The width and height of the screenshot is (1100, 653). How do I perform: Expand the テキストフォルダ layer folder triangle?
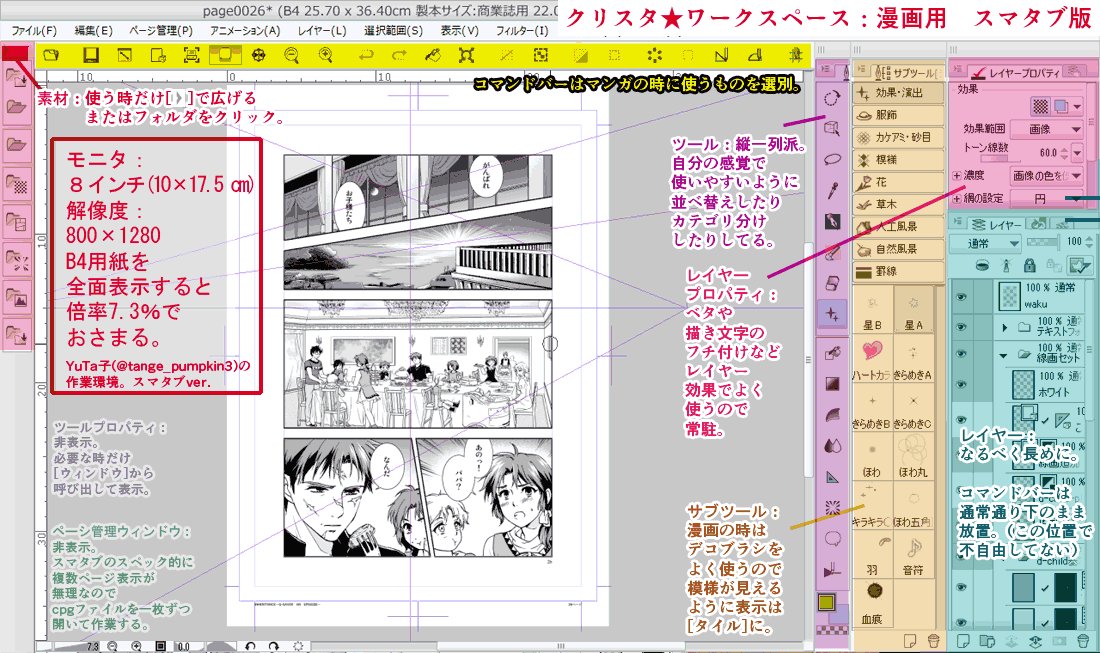[x=1005, y=327]
